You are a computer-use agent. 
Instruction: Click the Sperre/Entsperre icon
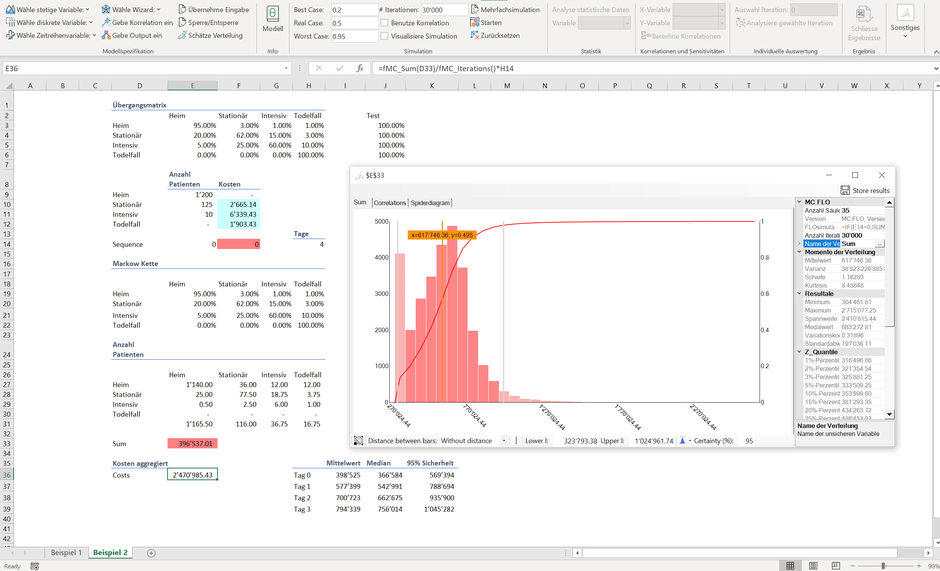coord(183,22)
